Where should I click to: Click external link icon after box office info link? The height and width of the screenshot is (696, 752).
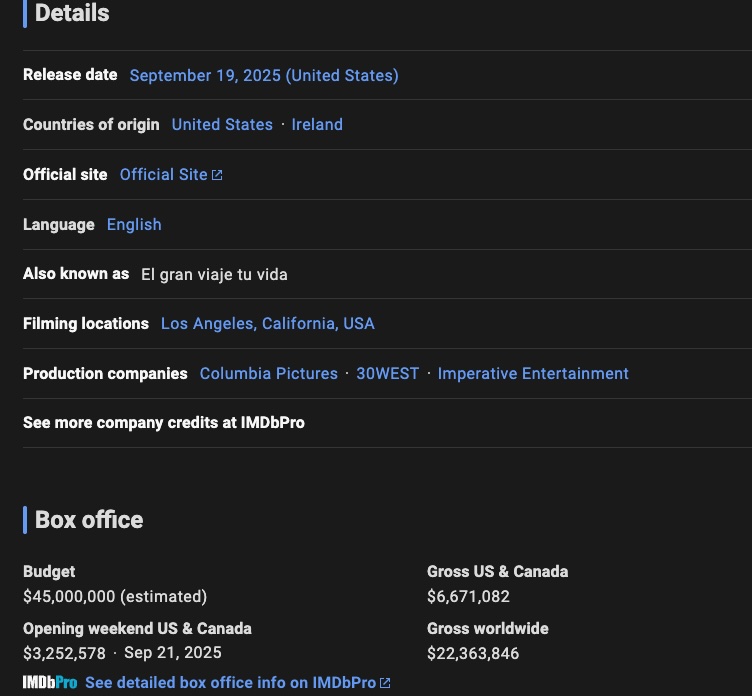(x=385, y=683)
